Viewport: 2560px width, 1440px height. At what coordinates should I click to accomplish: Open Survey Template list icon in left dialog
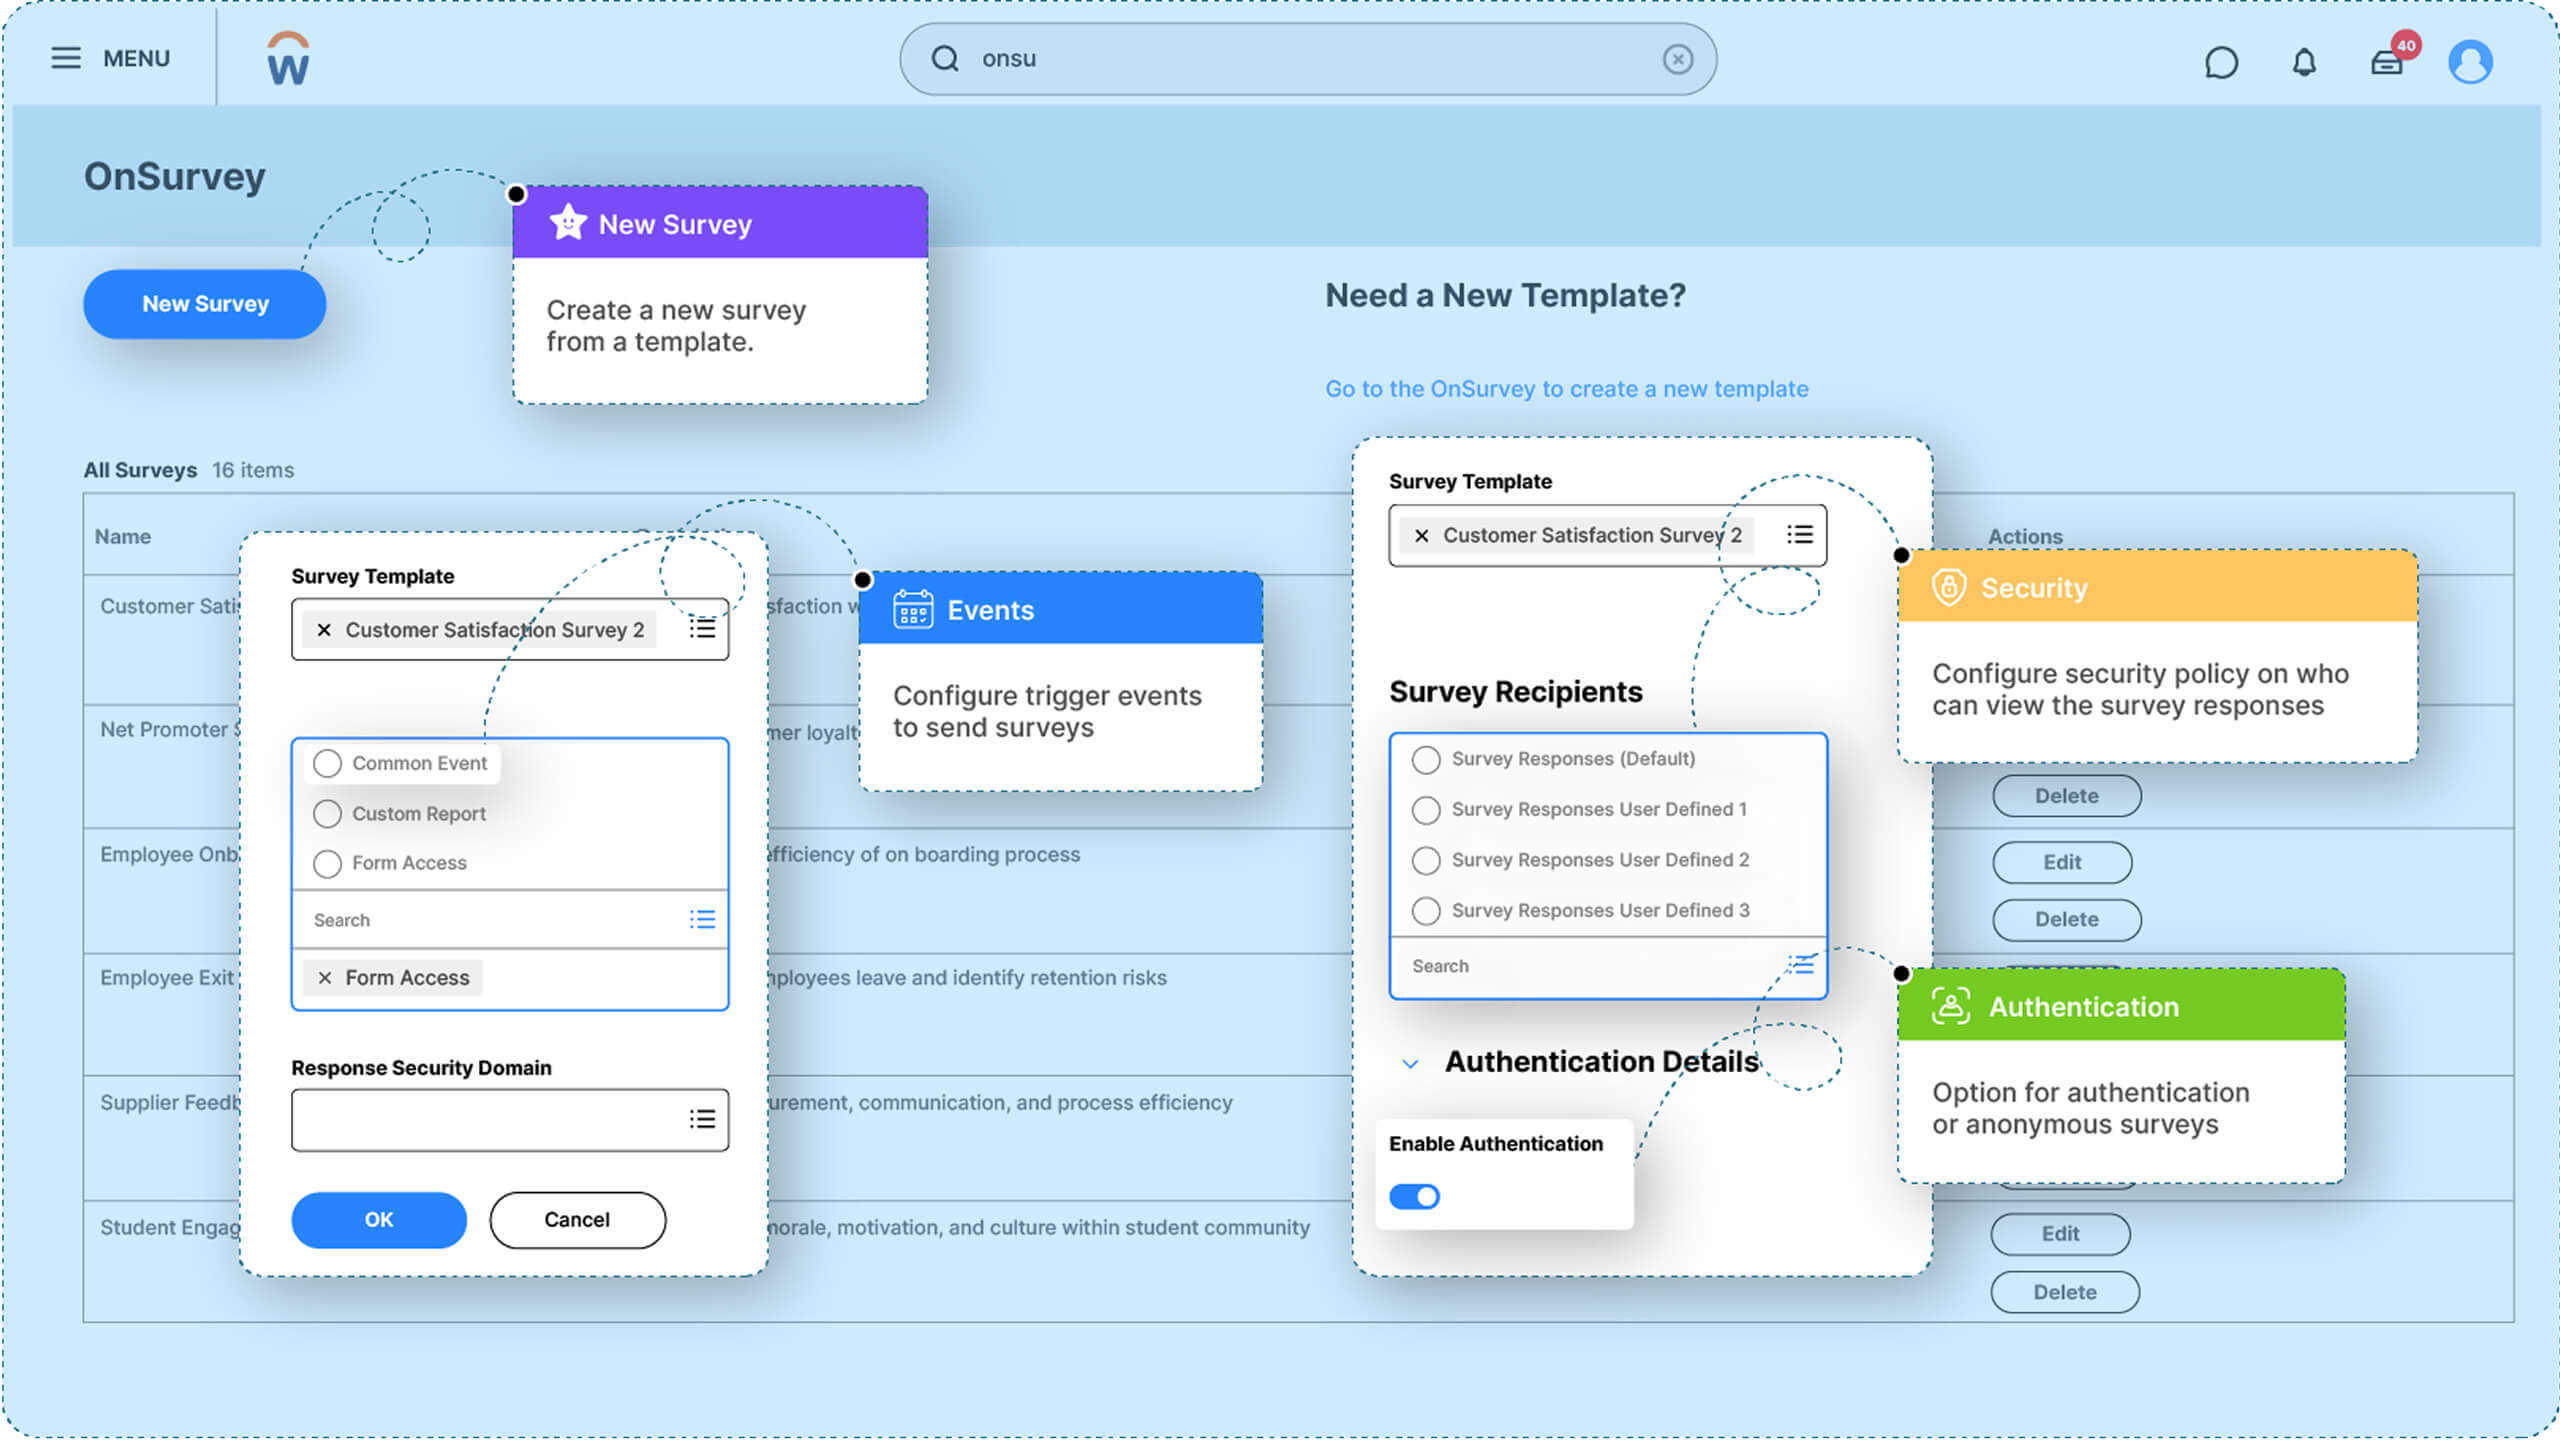pos(702,629)
